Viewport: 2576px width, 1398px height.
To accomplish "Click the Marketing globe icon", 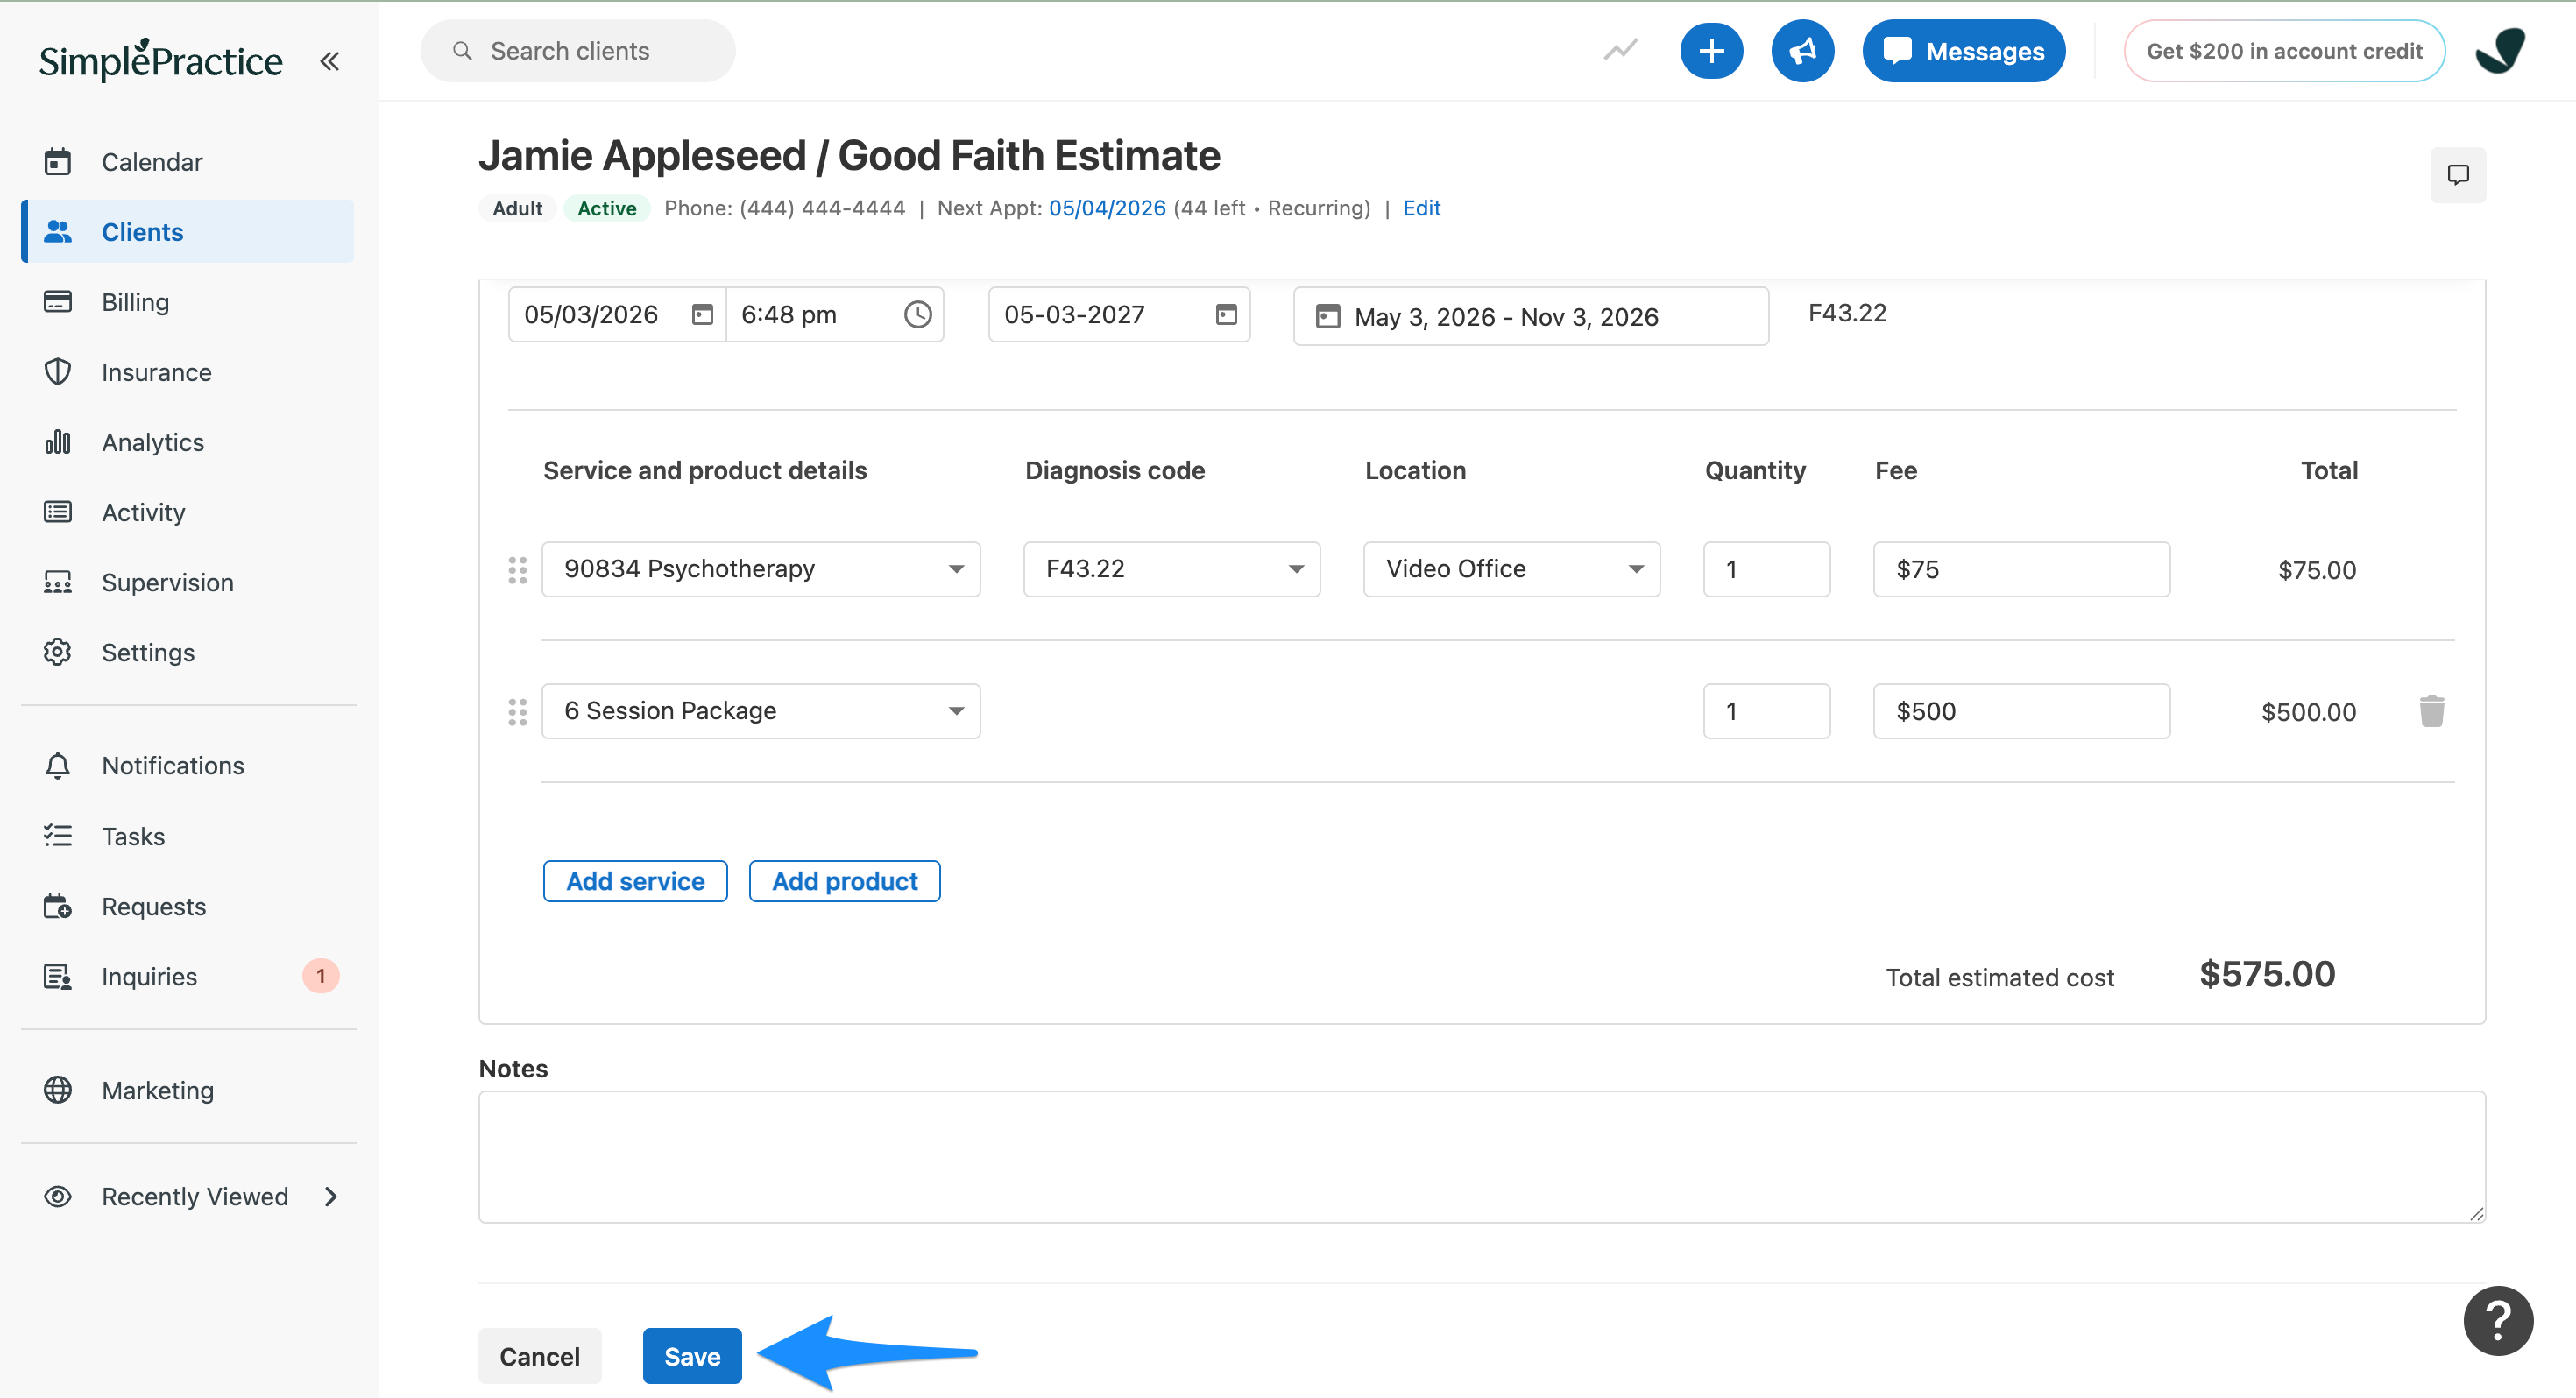I will (58, 1090).
